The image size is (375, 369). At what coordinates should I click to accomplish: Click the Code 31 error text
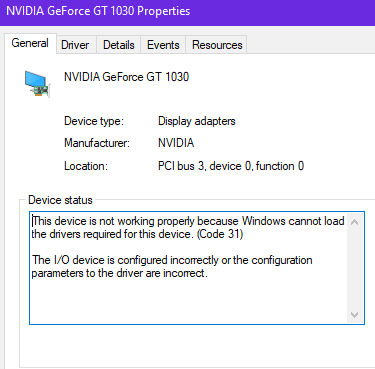coord(188,227)
